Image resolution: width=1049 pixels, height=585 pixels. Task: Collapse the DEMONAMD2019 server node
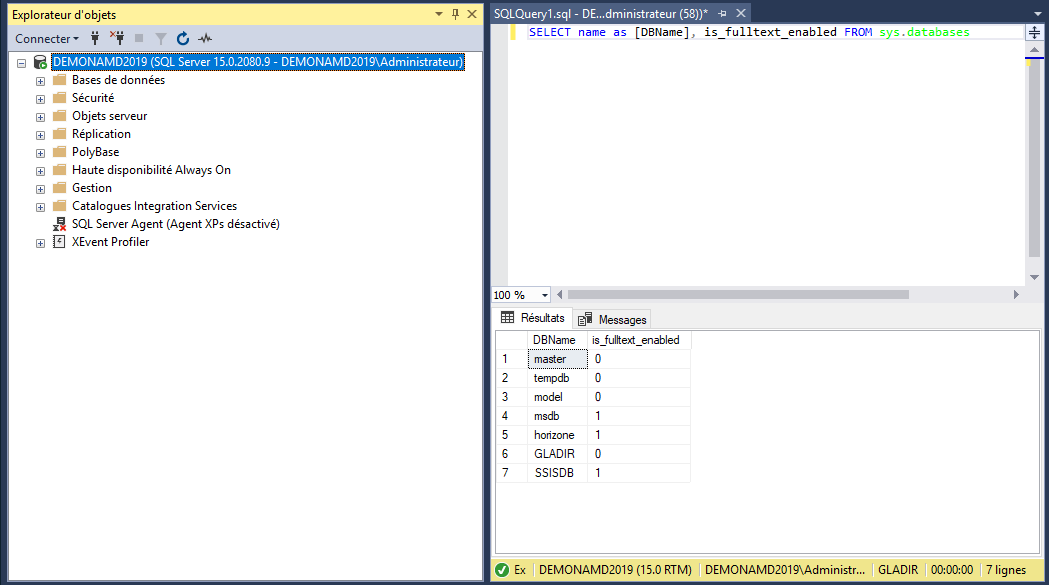click(21, 63)
